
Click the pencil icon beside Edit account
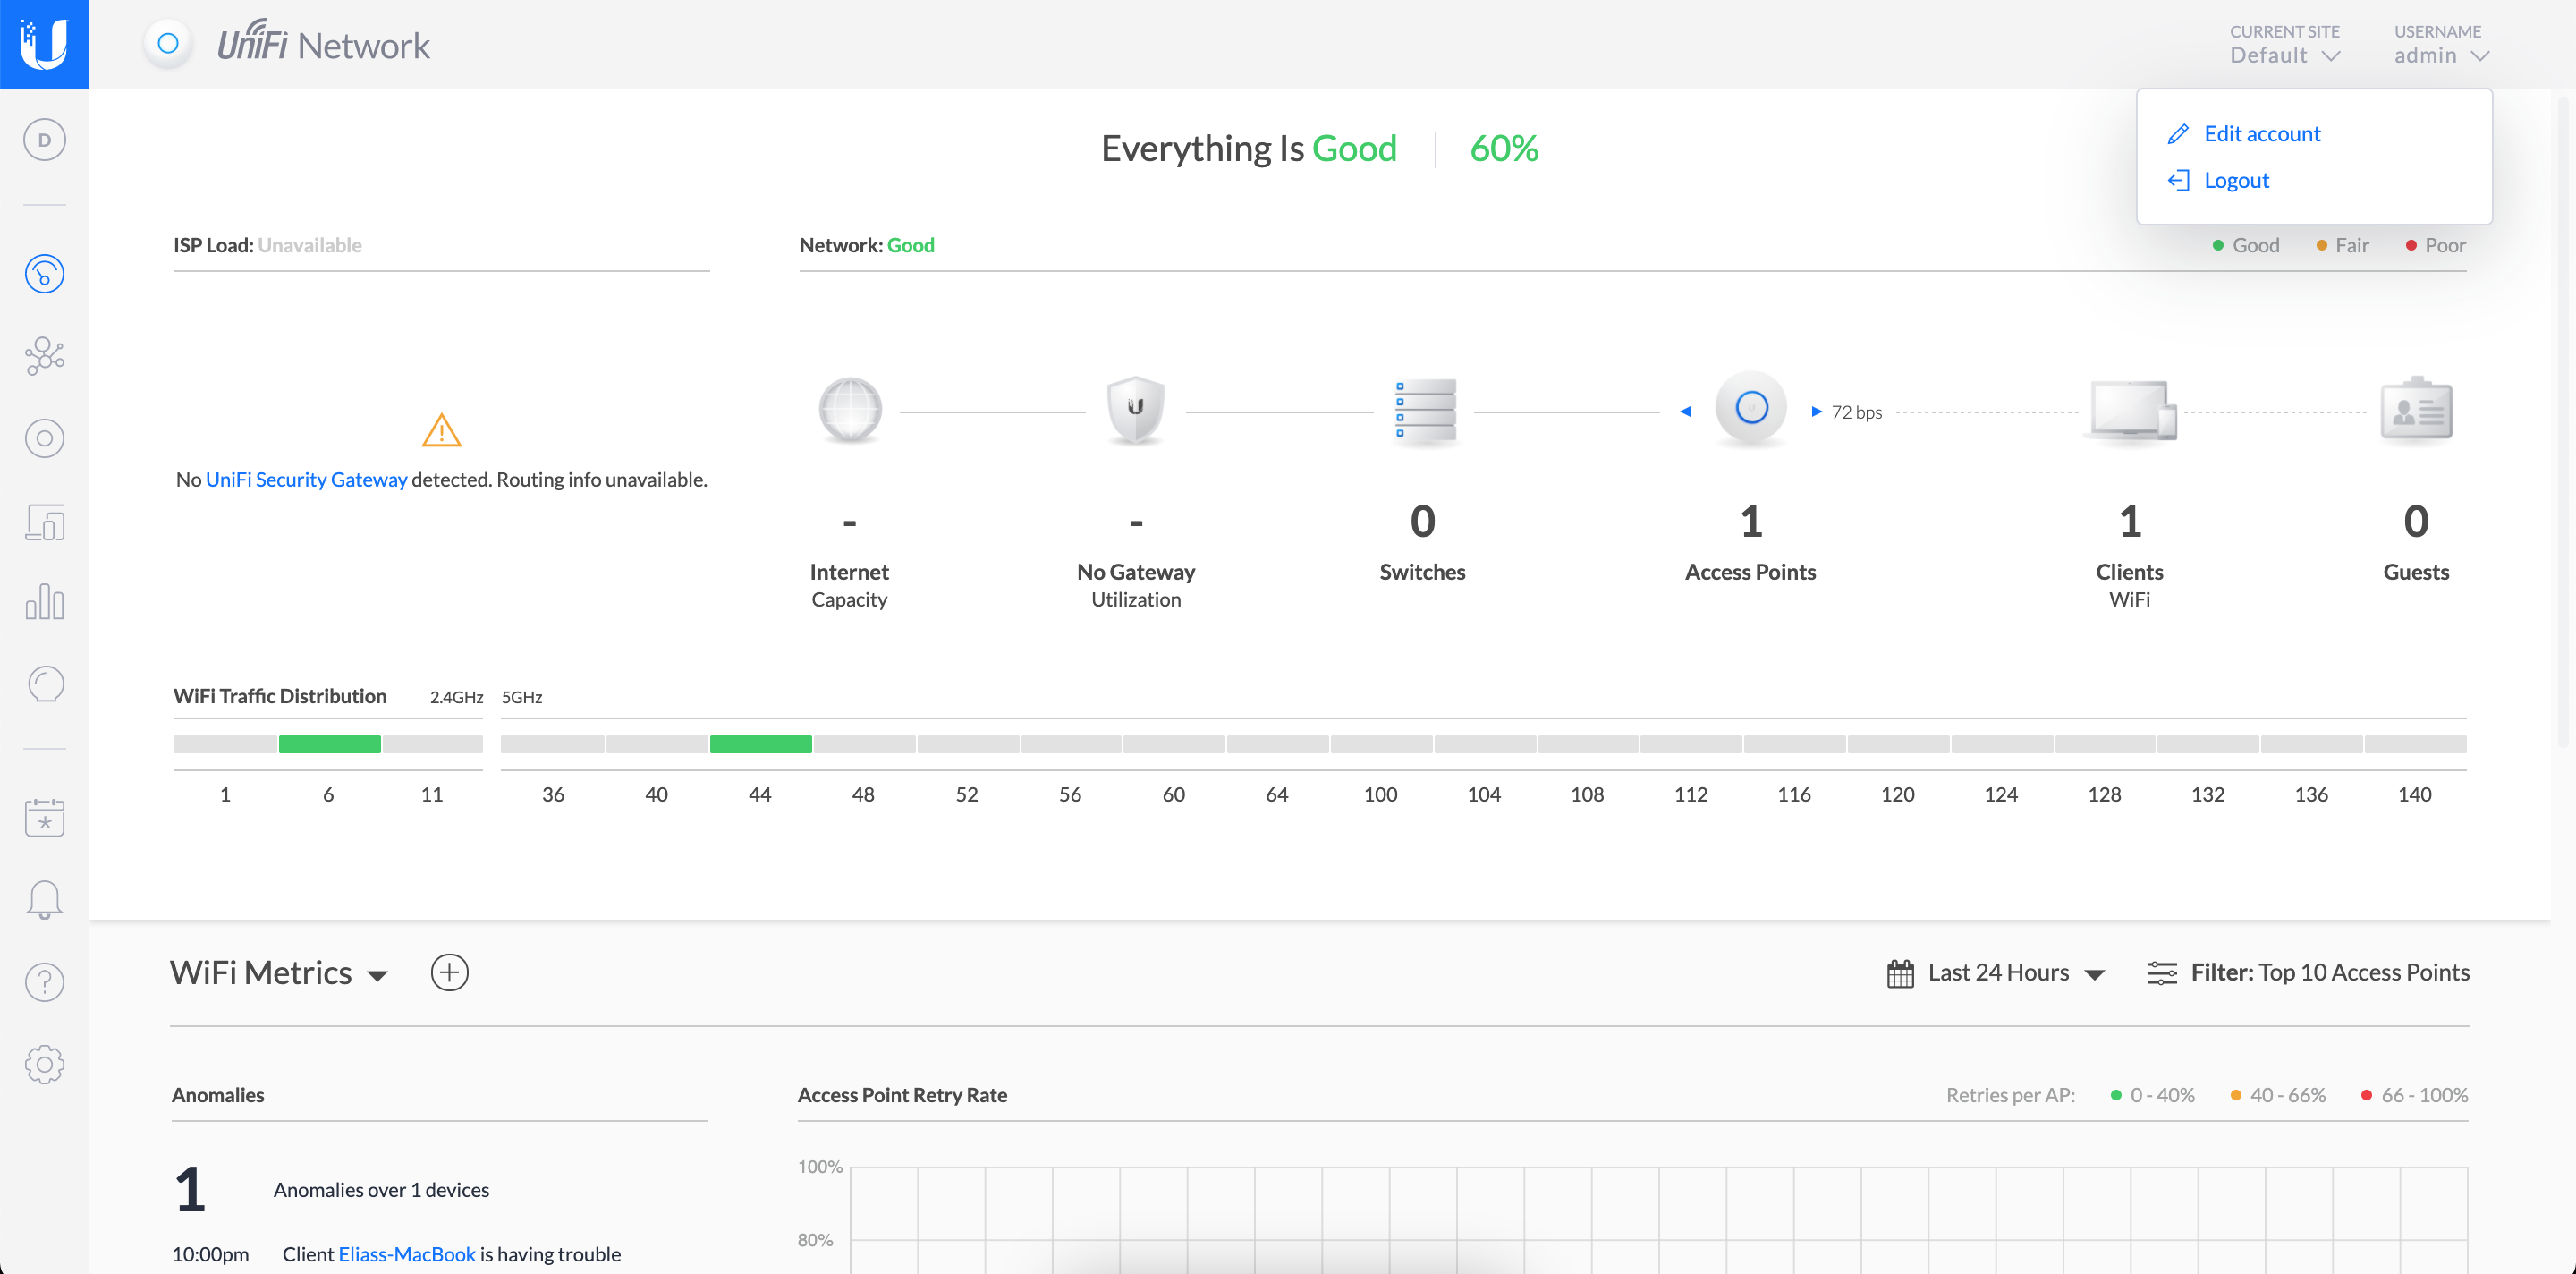pos(2178,134)
